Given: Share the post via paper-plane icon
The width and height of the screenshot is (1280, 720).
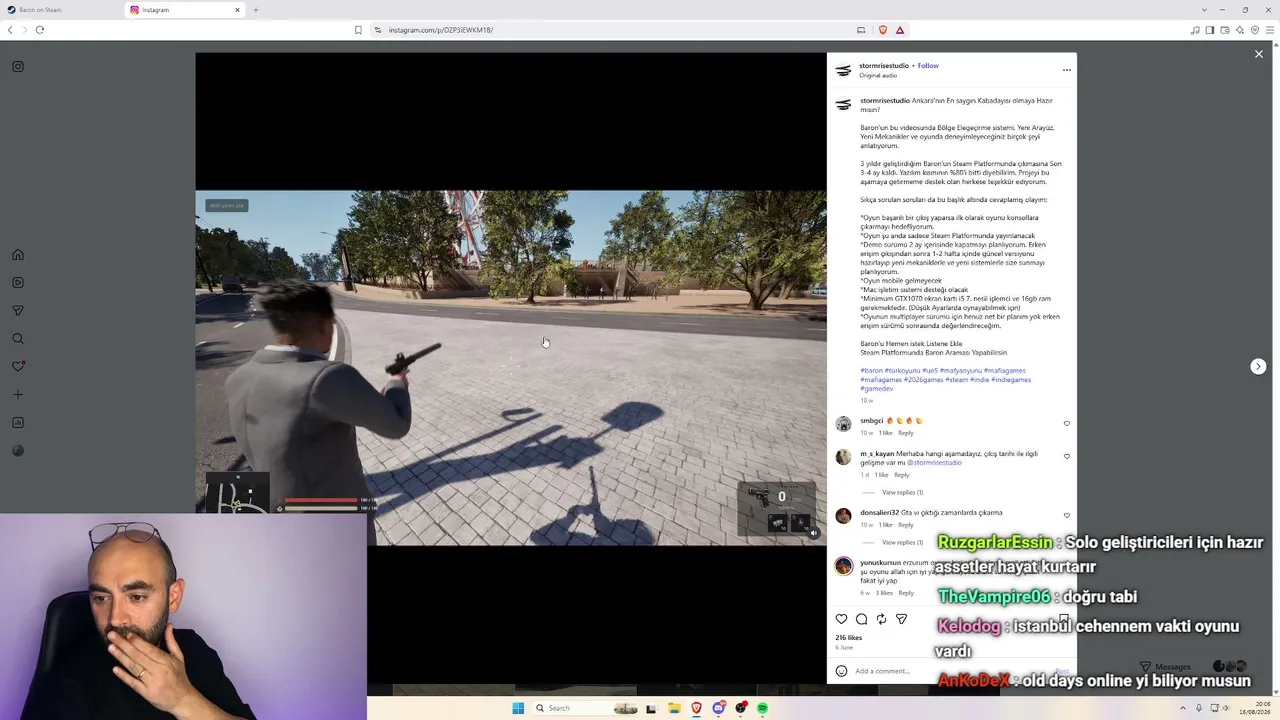Looking at the screenshot, I should [901, 619].
